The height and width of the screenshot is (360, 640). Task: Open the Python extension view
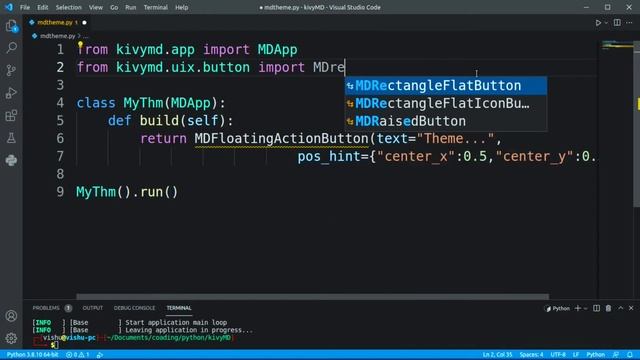pyautogui.click(x=11, y=160)
